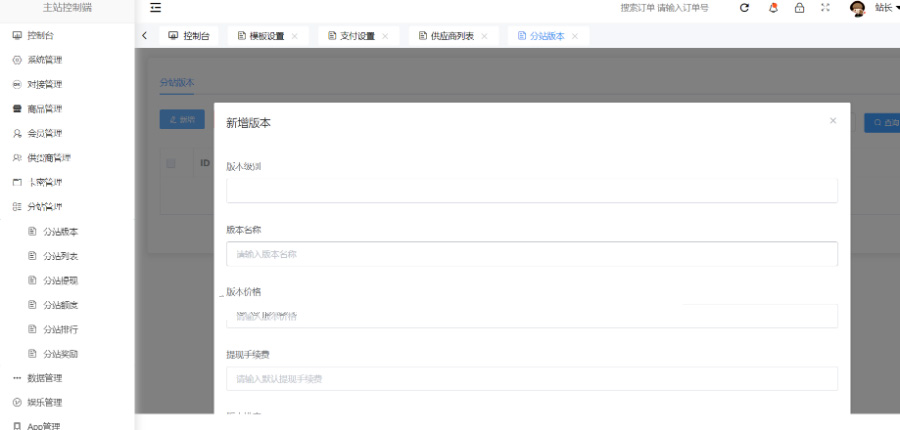Close the 模板设置 tab
900x430 pixels.
pos(295,36)
